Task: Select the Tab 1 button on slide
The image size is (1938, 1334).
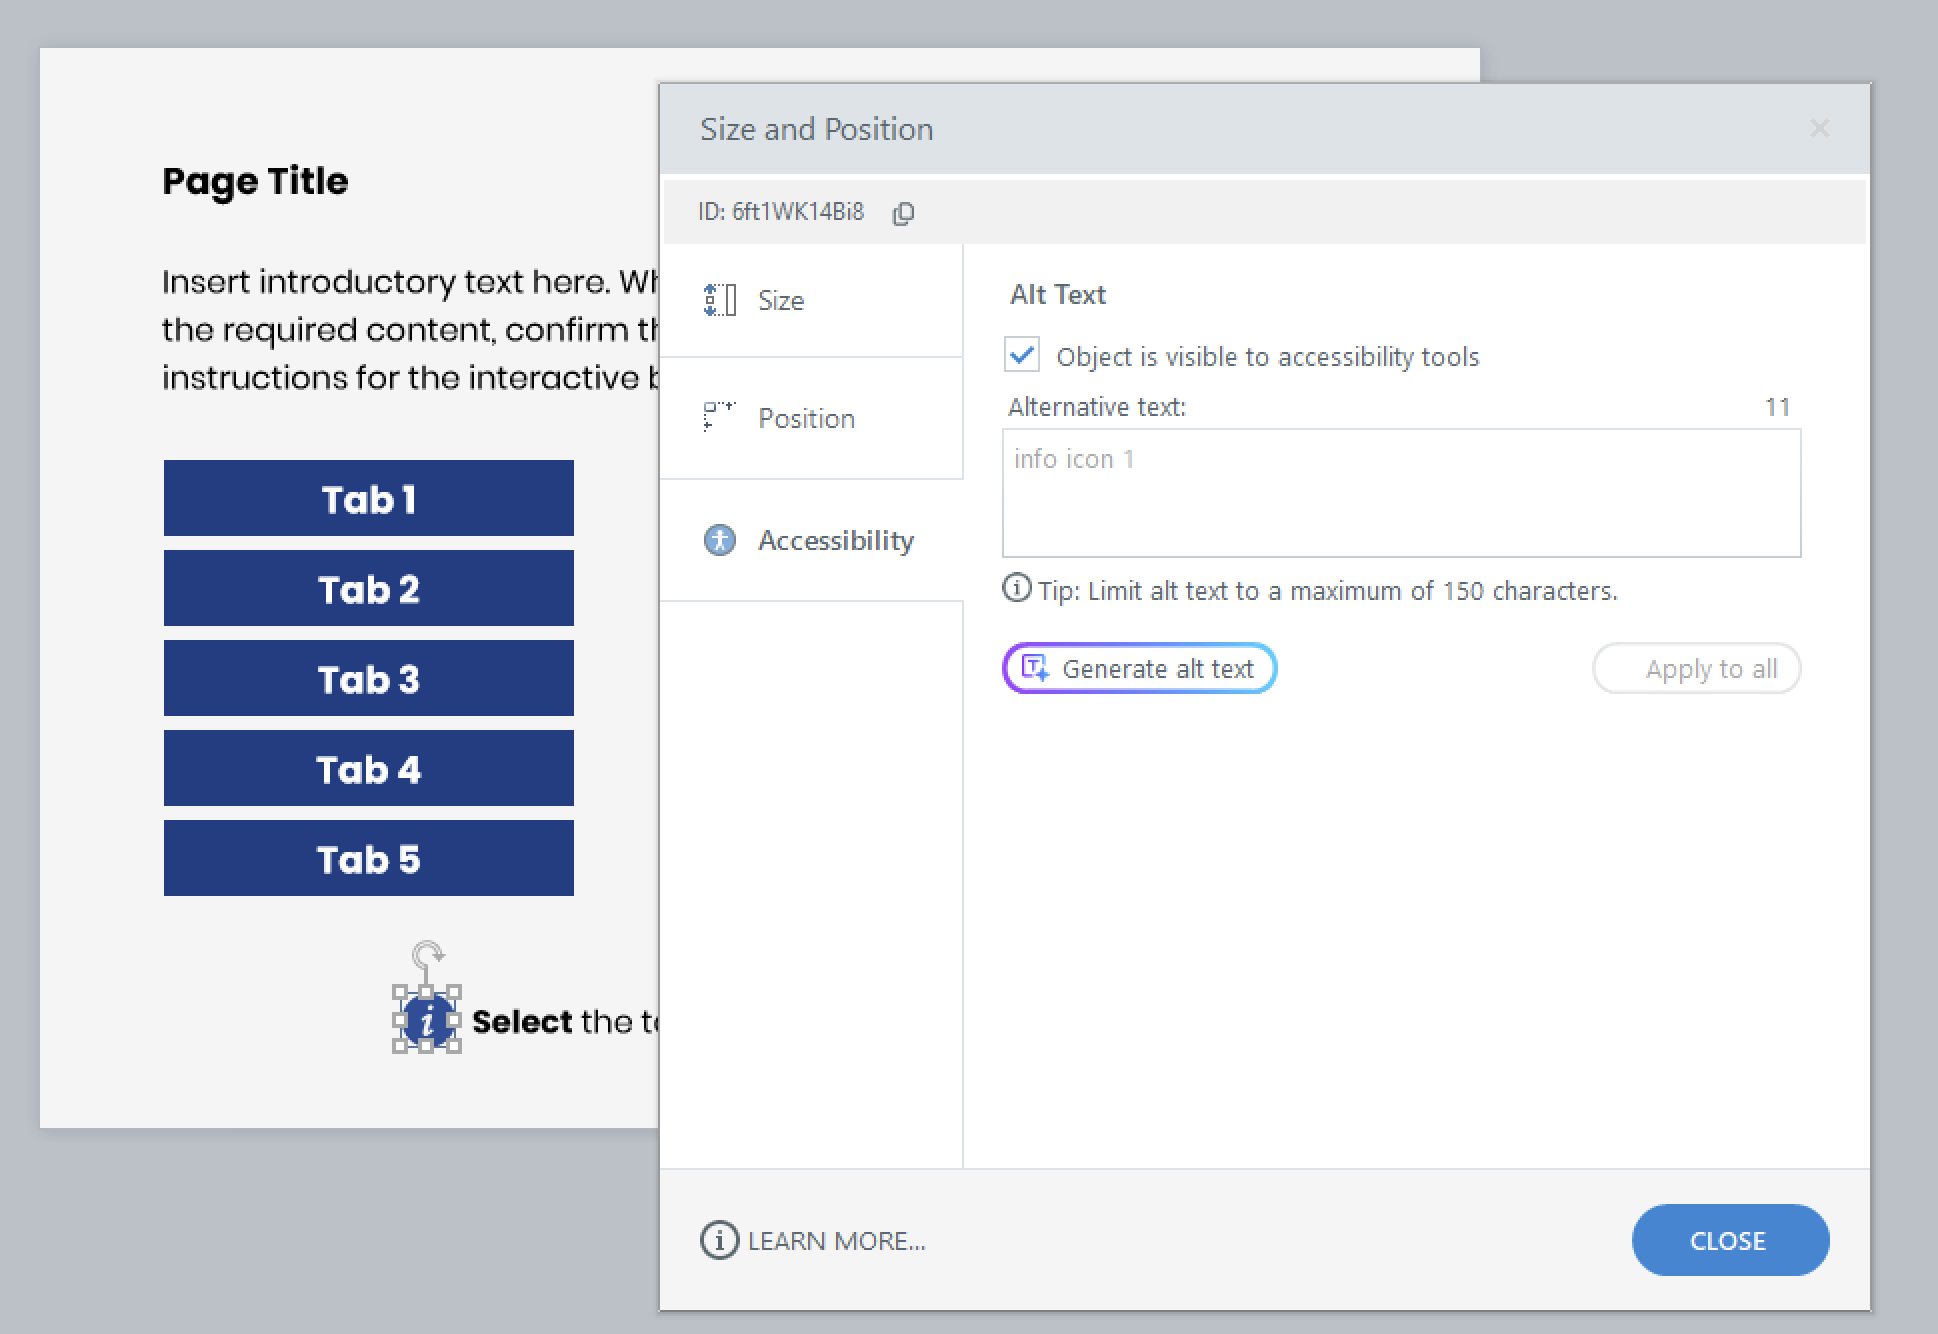Action: pos(368,499)
